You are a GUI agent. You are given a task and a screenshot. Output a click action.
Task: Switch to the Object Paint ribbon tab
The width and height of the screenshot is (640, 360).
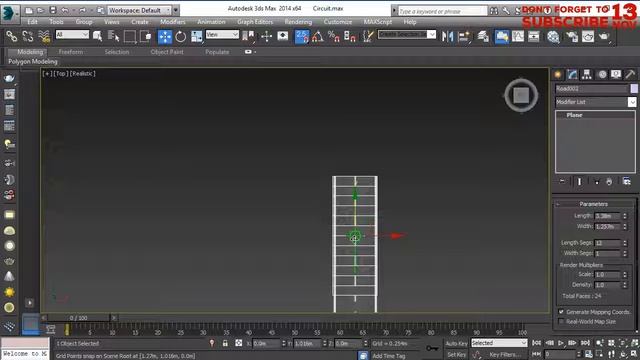coord(167,52)
